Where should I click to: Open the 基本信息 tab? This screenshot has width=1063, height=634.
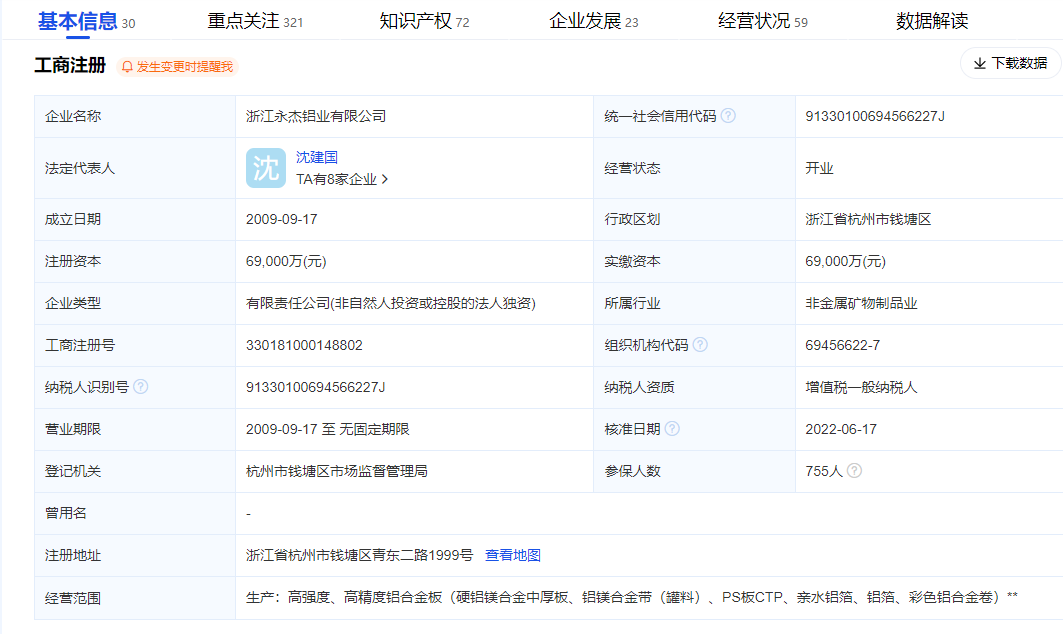click(x=77, y=21)
